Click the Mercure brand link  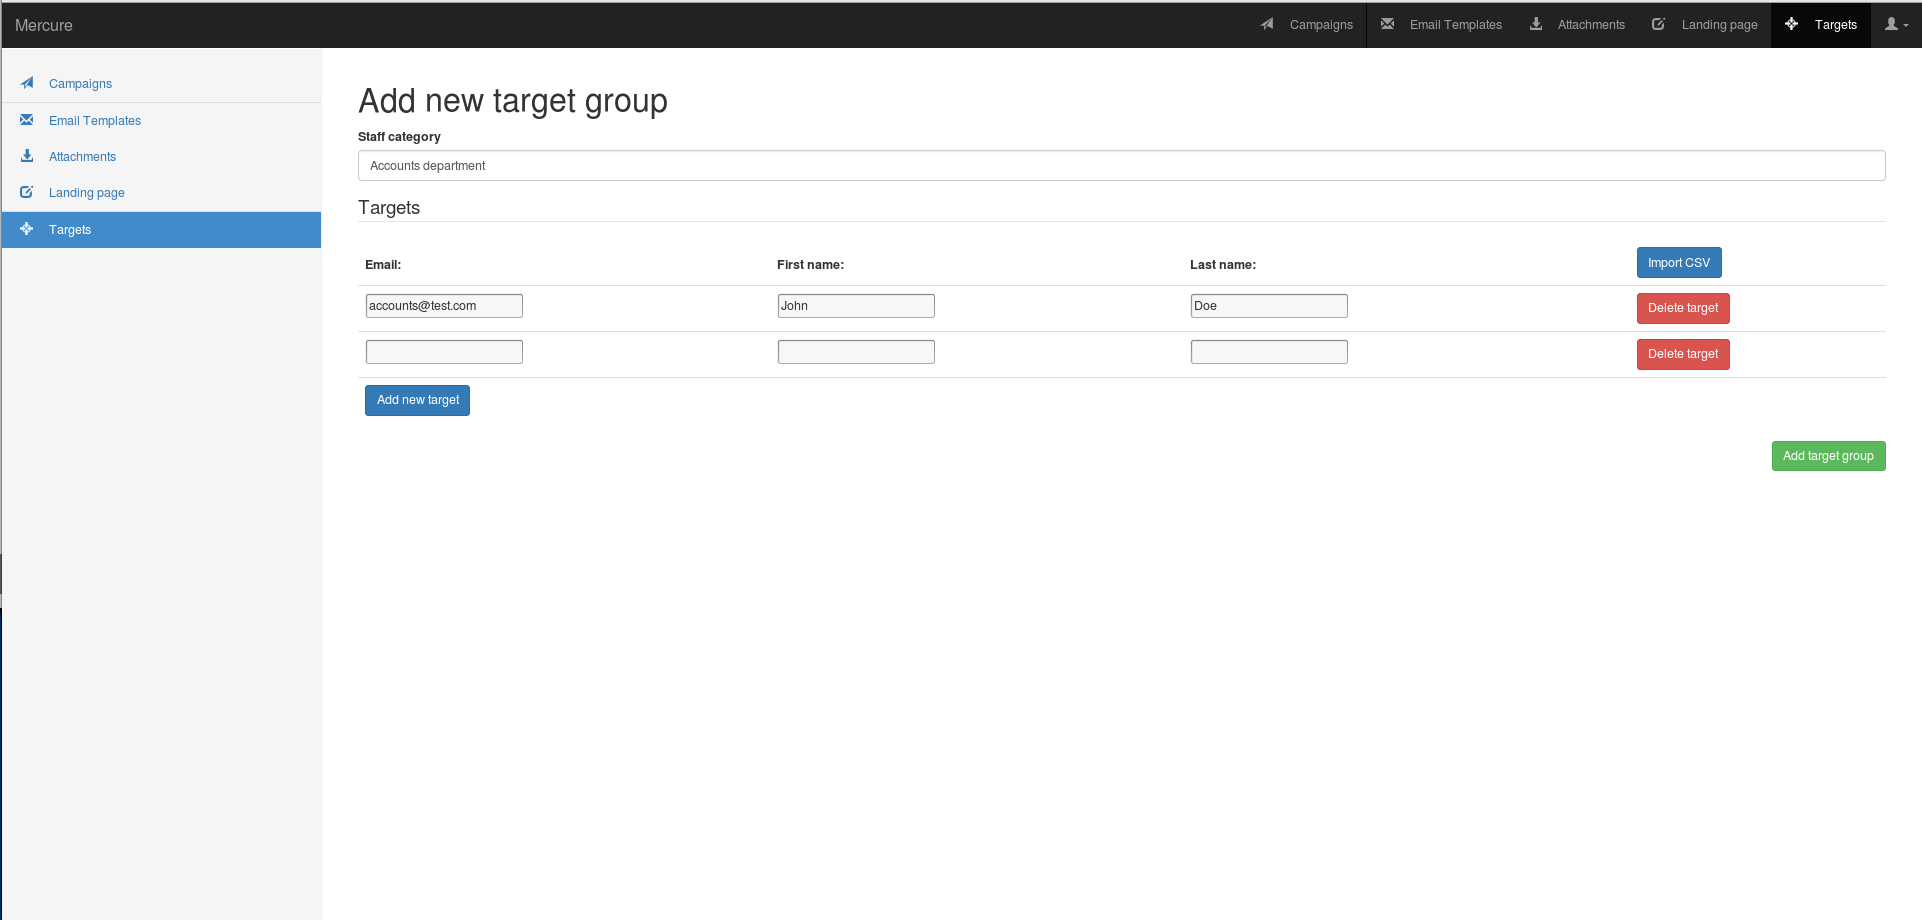click(44, 25)
